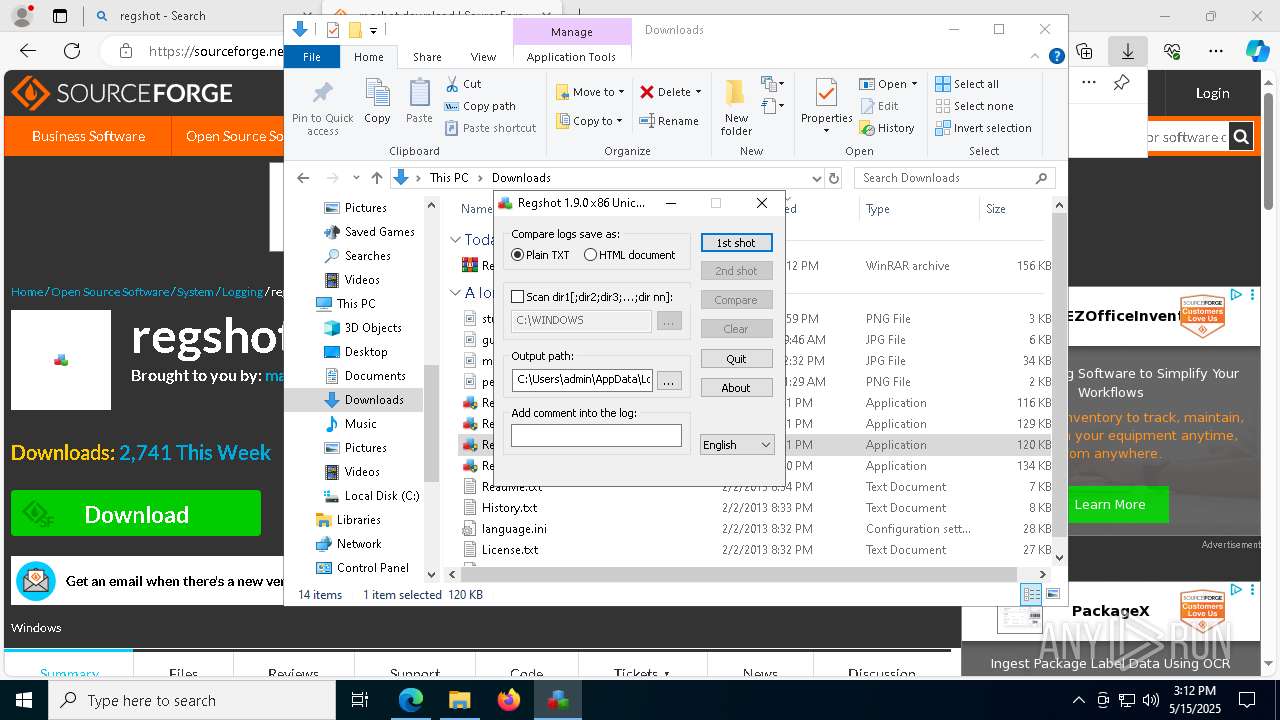
Task: Open the File menu in Explorer
Action: click(x=312, y=57)
